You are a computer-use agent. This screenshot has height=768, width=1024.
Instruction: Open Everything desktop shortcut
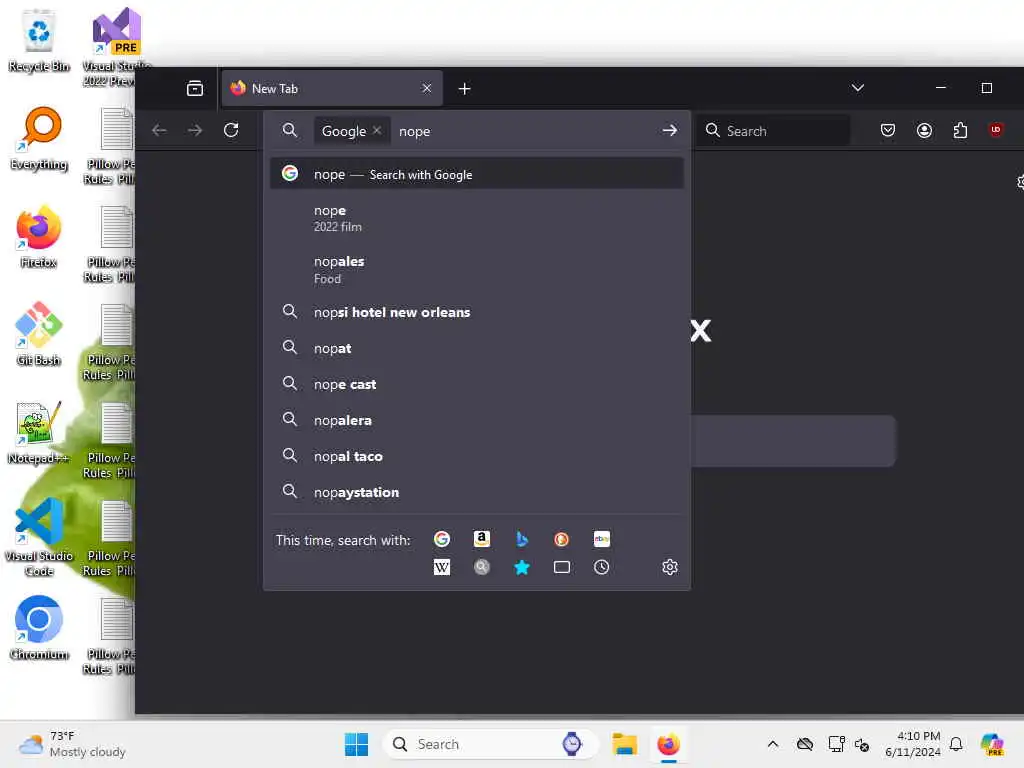(39, 139)
